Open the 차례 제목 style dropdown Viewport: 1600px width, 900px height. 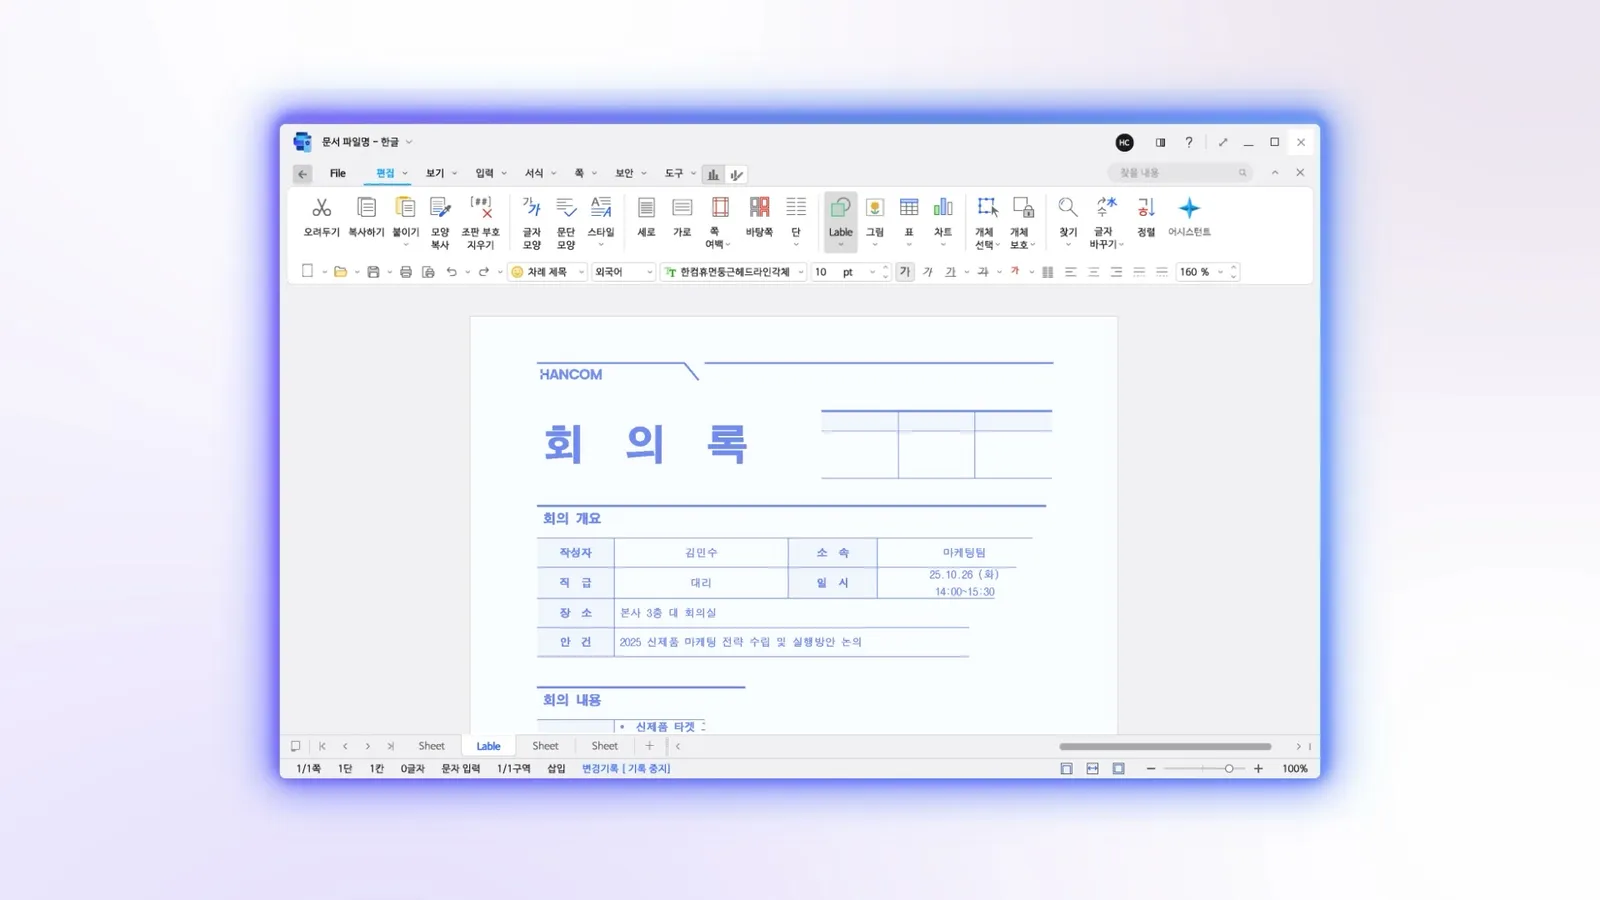pyautogui.click(x=547, y=271)
